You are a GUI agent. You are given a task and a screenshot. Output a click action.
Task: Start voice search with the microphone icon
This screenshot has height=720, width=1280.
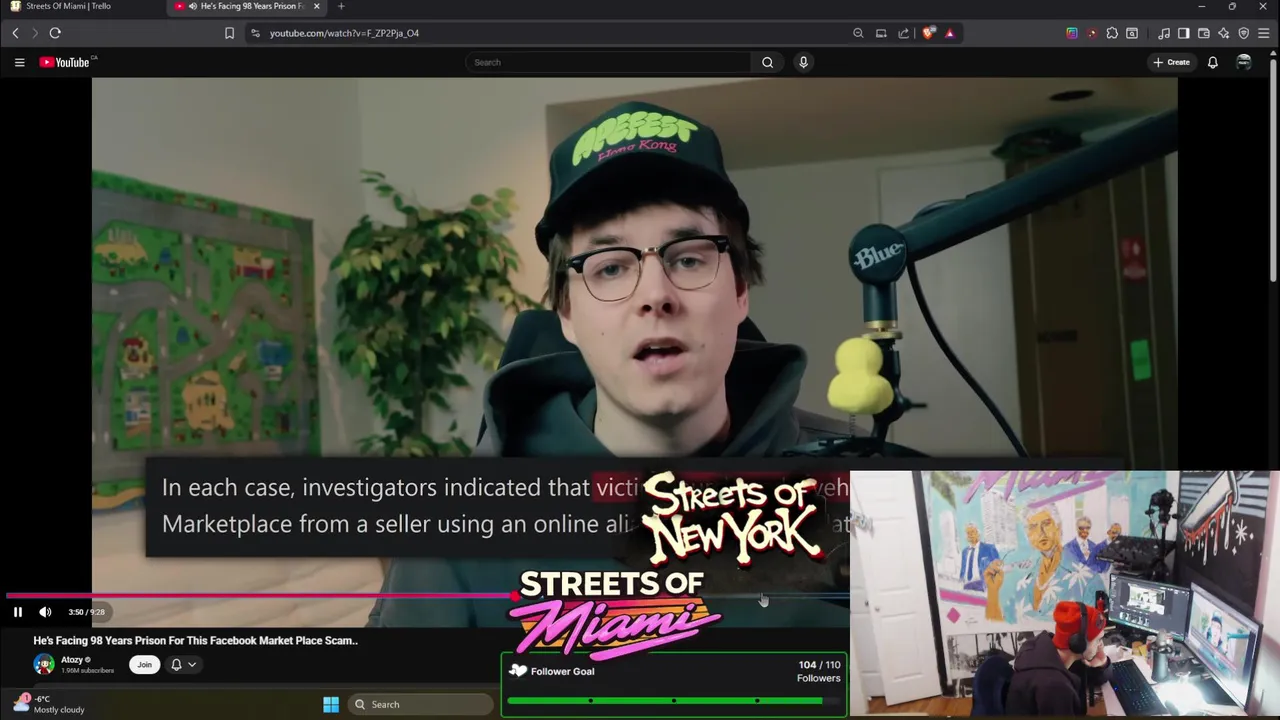pos(803,62)
